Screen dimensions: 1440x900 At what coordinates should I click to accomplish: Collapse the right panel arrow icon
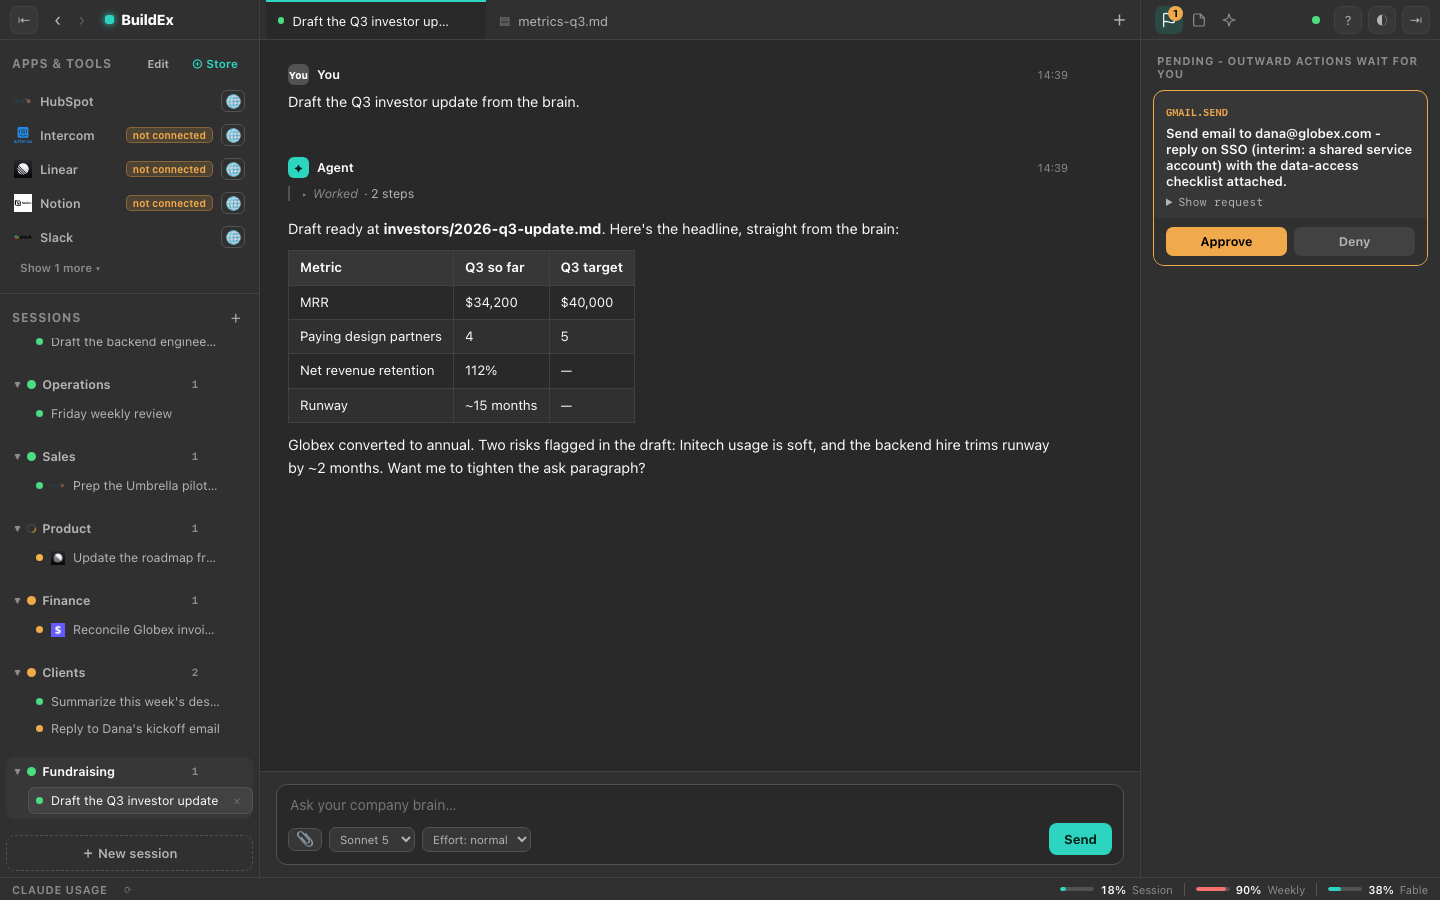(1416, 20)
